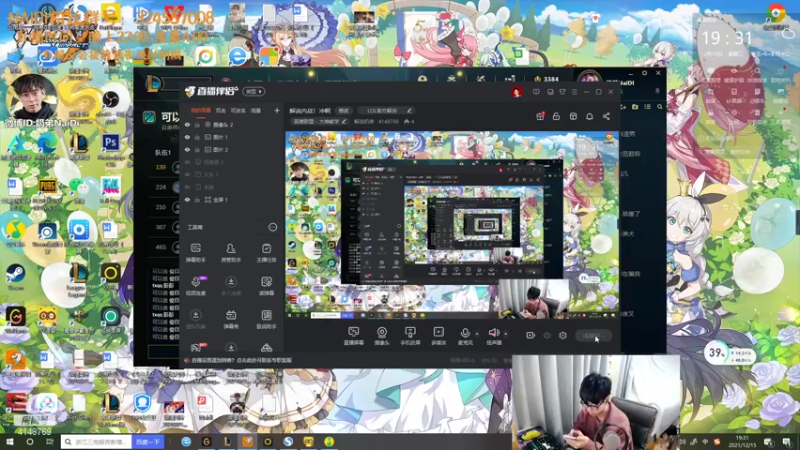Open Google Chrome desktop shortcut
Viewport: 800px width, 450px height.
(776, 15)
